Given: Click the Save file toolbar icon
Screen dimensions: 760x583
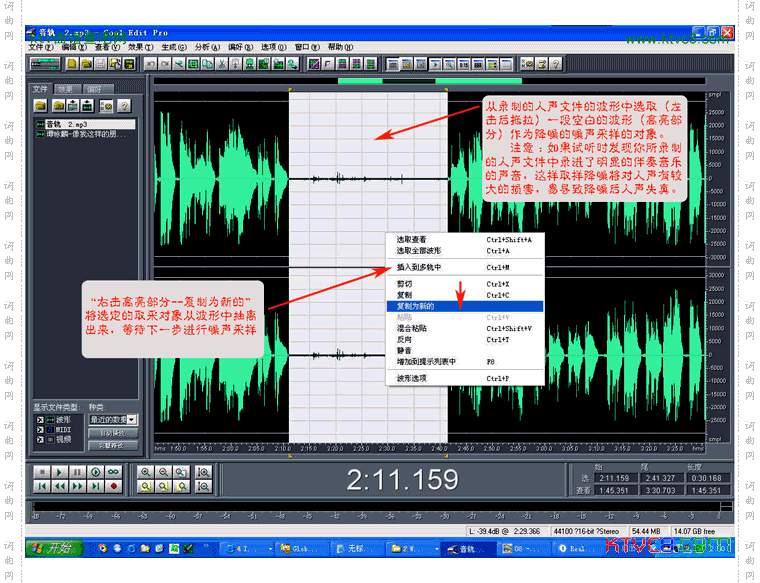Looking at the screenshot, I should pos(100,63).
